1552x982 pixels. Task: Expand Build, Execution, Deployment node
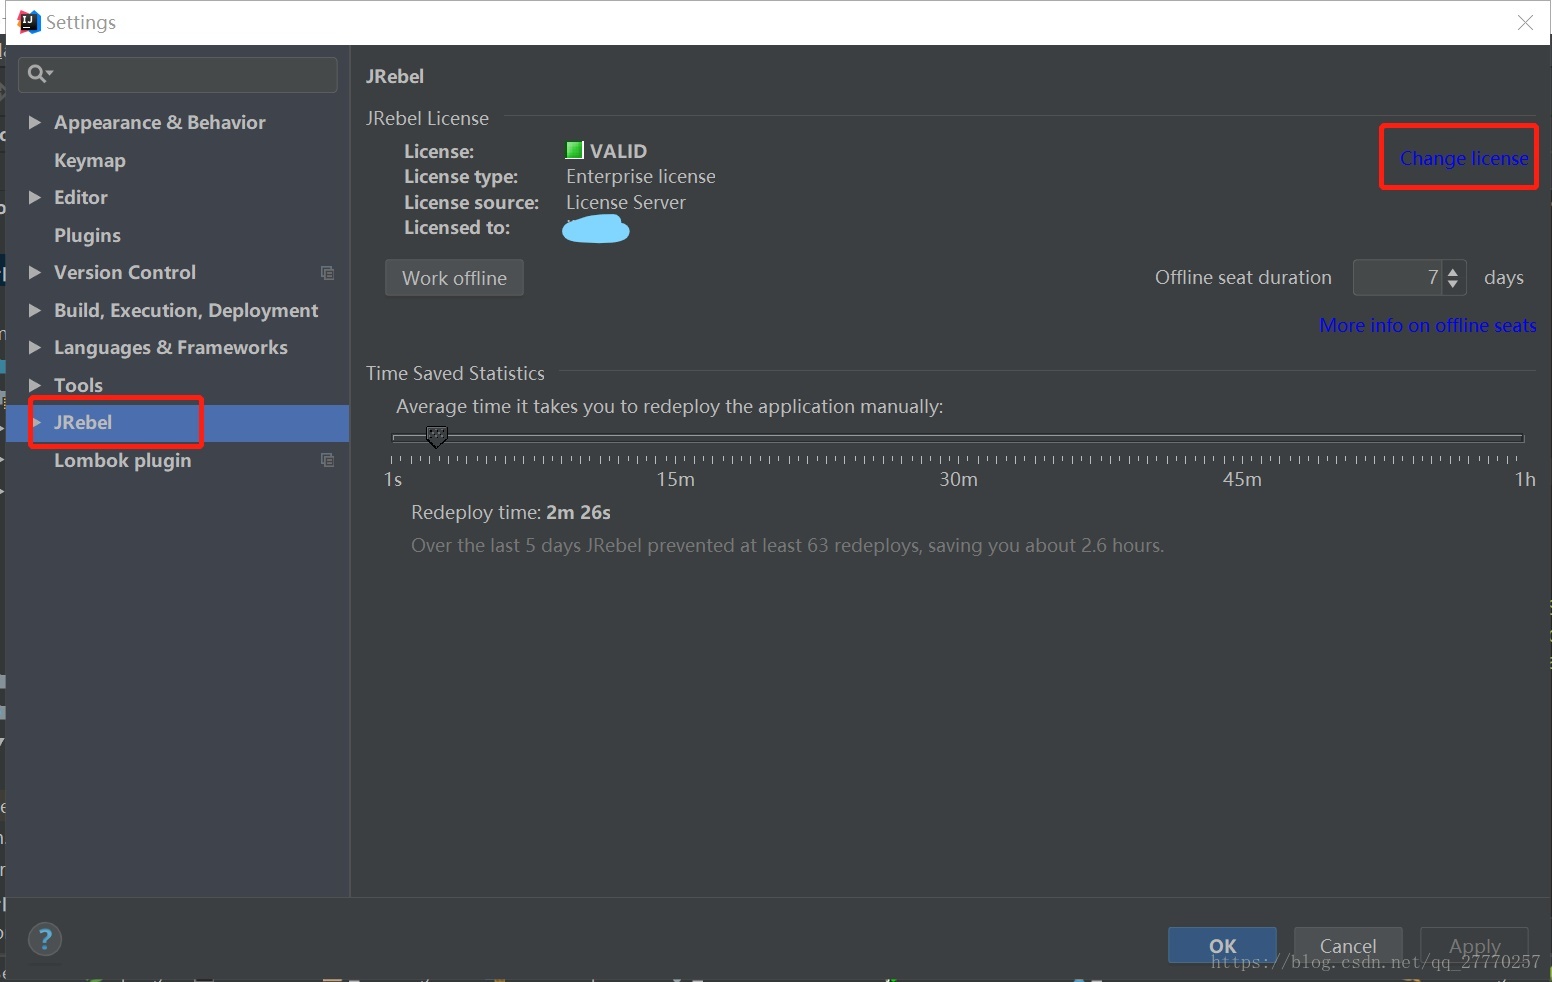coord(34,310)
